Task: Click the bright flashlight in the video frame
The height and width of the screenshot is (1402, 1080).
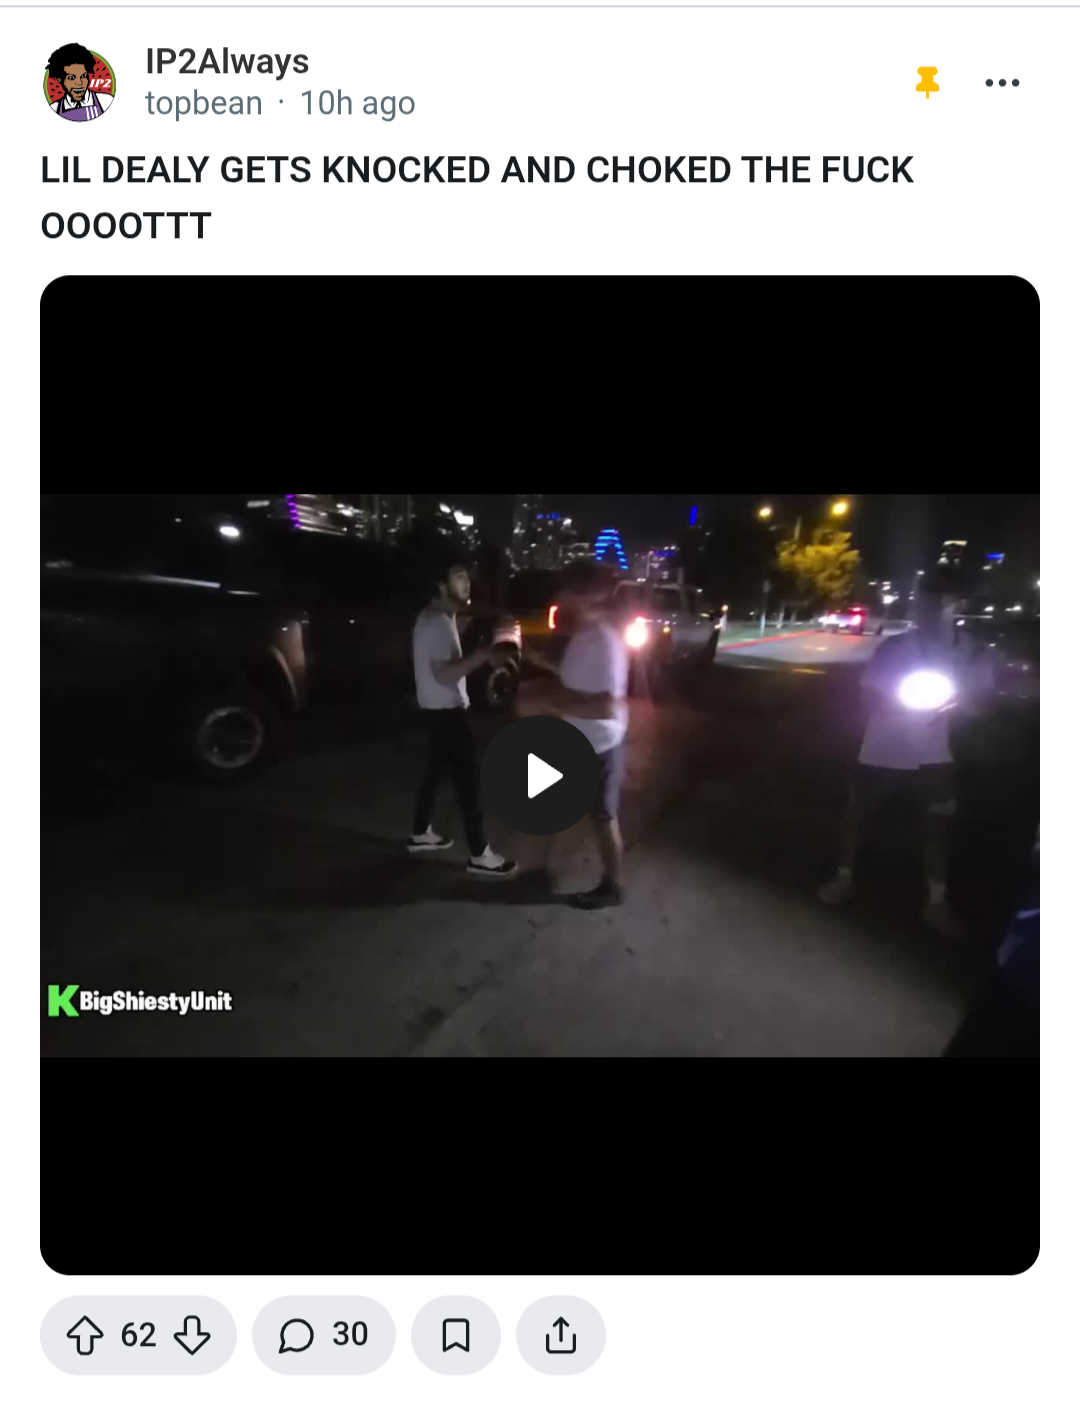Action: point(925,689)
